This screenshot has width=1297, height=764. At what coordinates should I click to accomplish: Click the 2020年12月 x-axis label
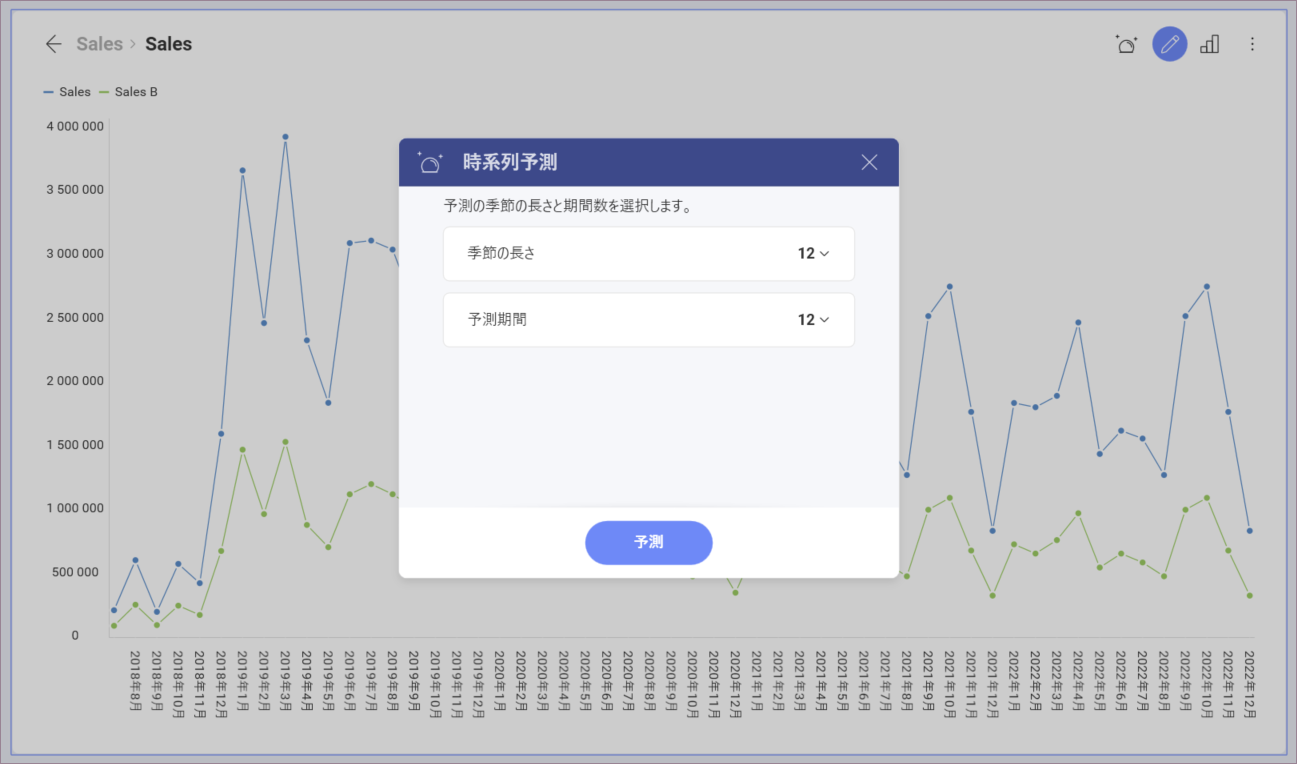coord(735,683)
